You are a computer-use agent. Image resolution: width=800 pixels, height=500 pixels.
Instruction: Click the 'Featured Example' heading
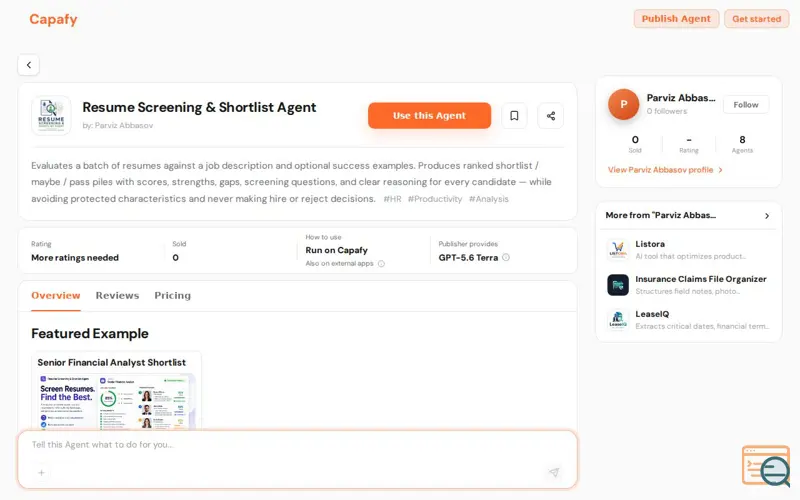pyautogui.click(x=90, y=334)
